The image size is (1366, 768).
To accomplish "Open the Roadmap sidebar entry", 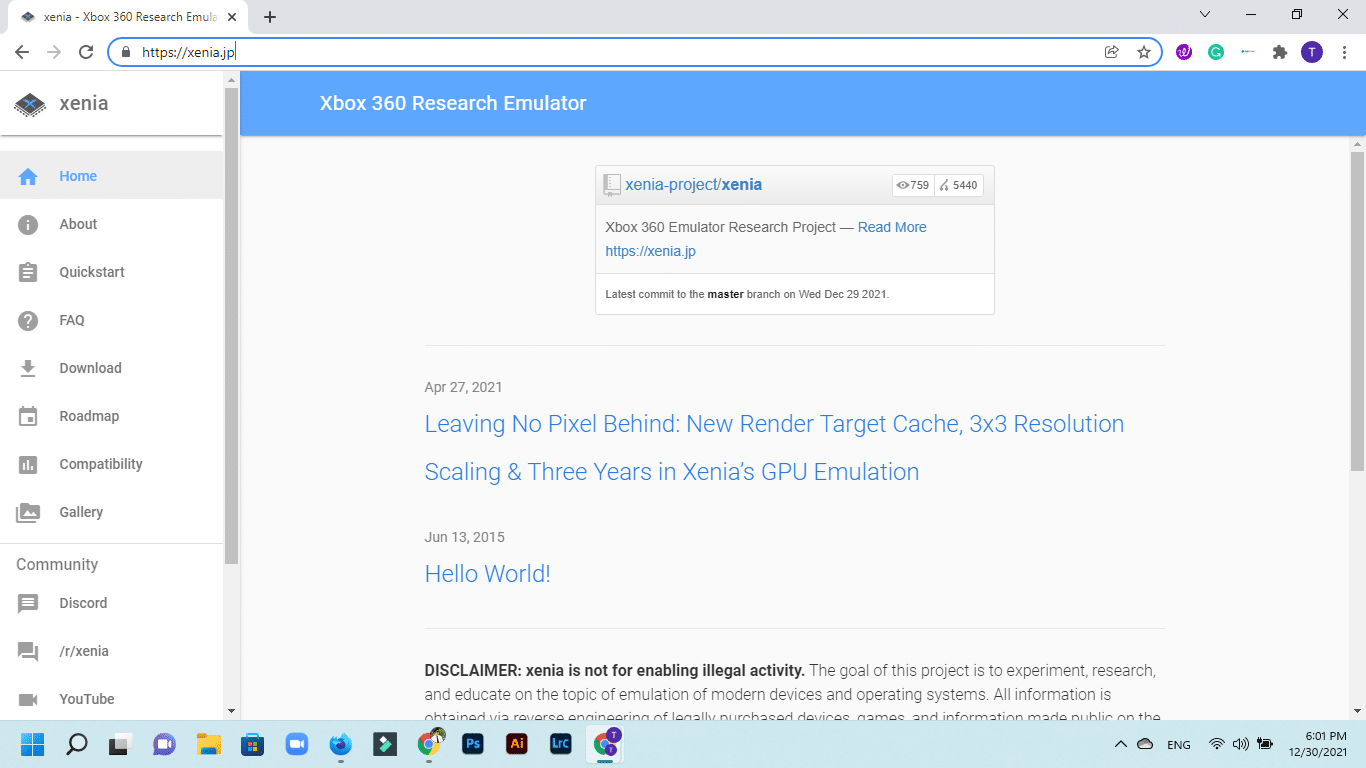I will click(111, 416).
